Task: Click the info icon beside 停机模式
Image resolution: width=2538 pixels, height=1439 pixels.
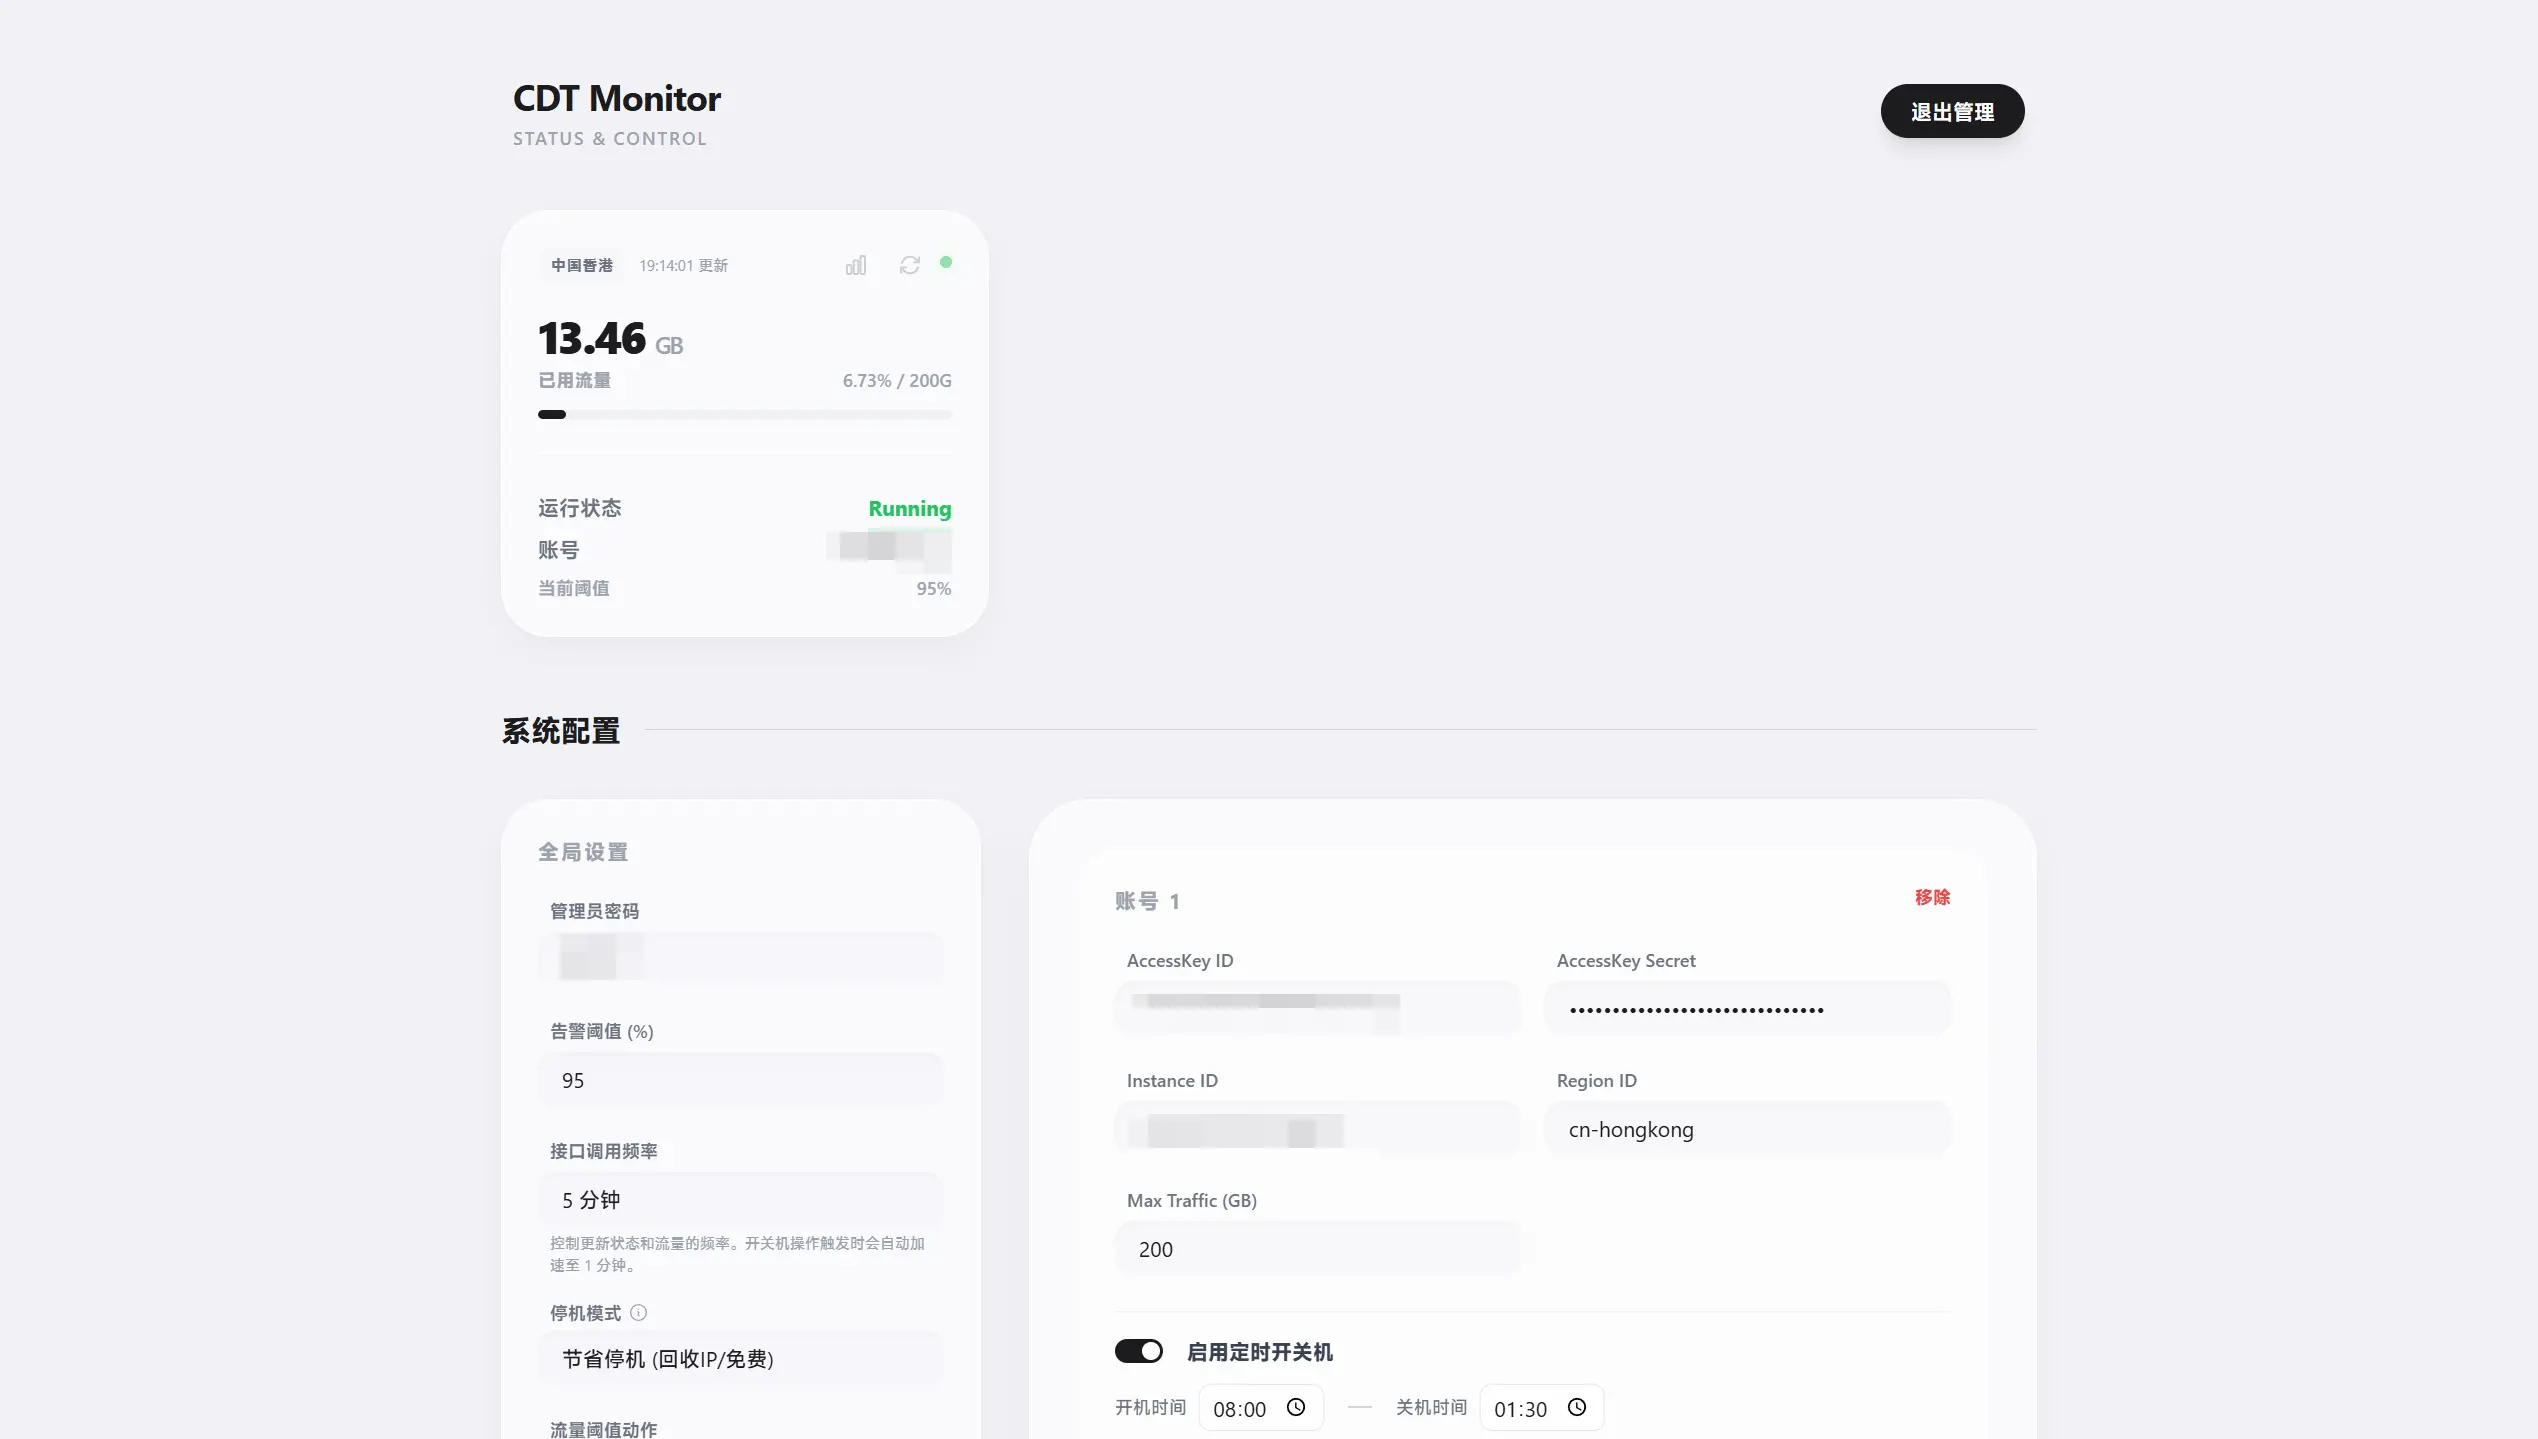Action: (639, 1313)
